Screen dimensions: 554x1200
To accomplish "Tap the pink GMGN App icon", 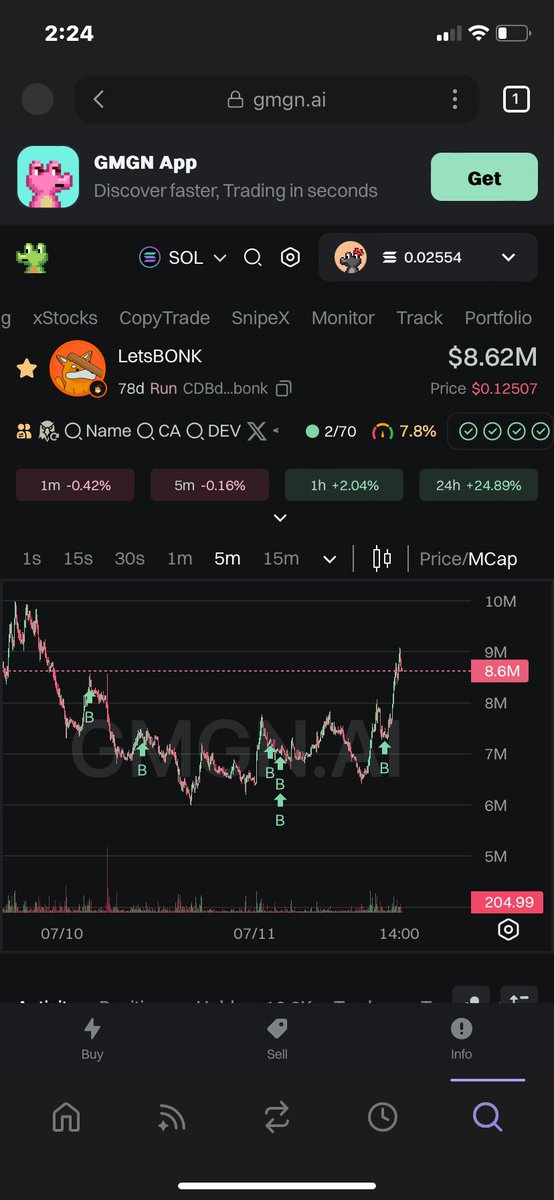I will point(48,177).
